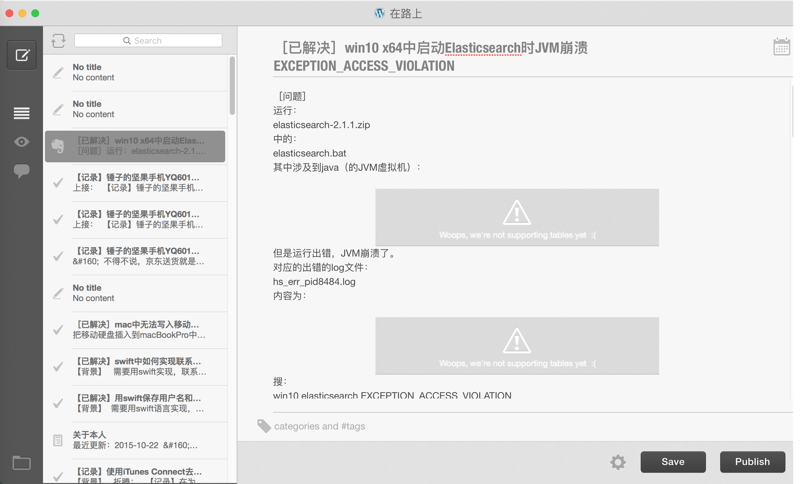This screenshot has height=484, width=800.
Task: Select the post with preview '不得不说，京东送货'
Action: pyautogui.click(x=135, y=257)
